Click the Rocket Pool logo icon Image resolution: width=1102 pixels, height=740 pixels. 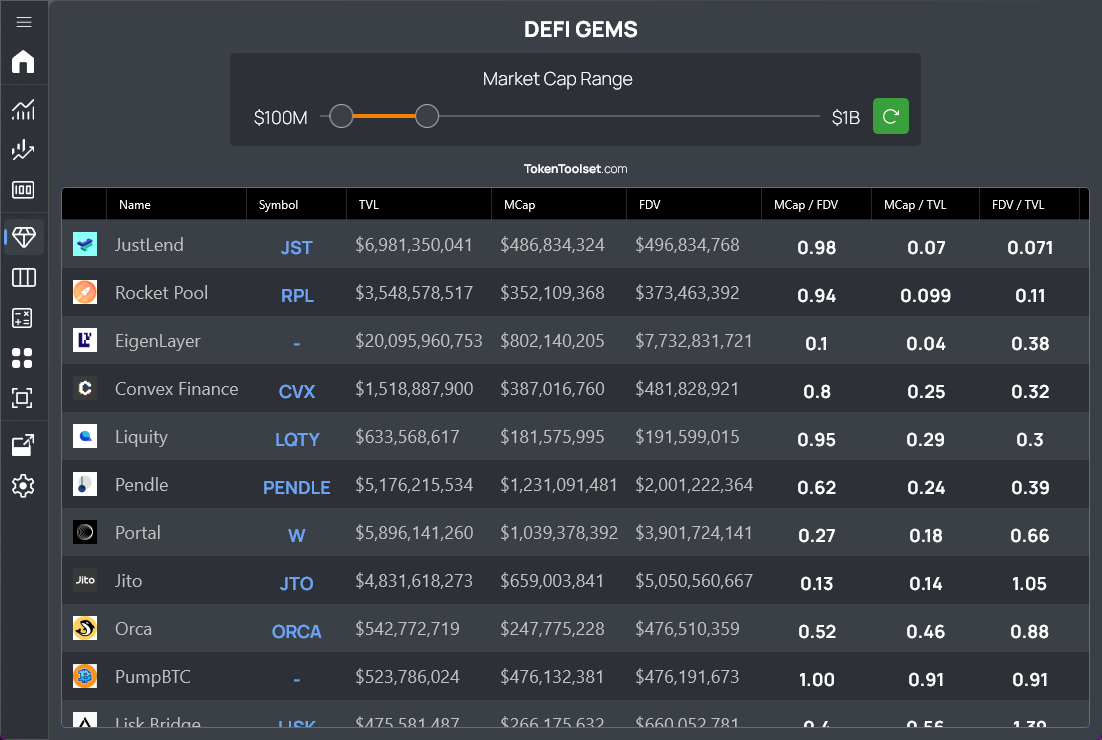pos(85,292)
